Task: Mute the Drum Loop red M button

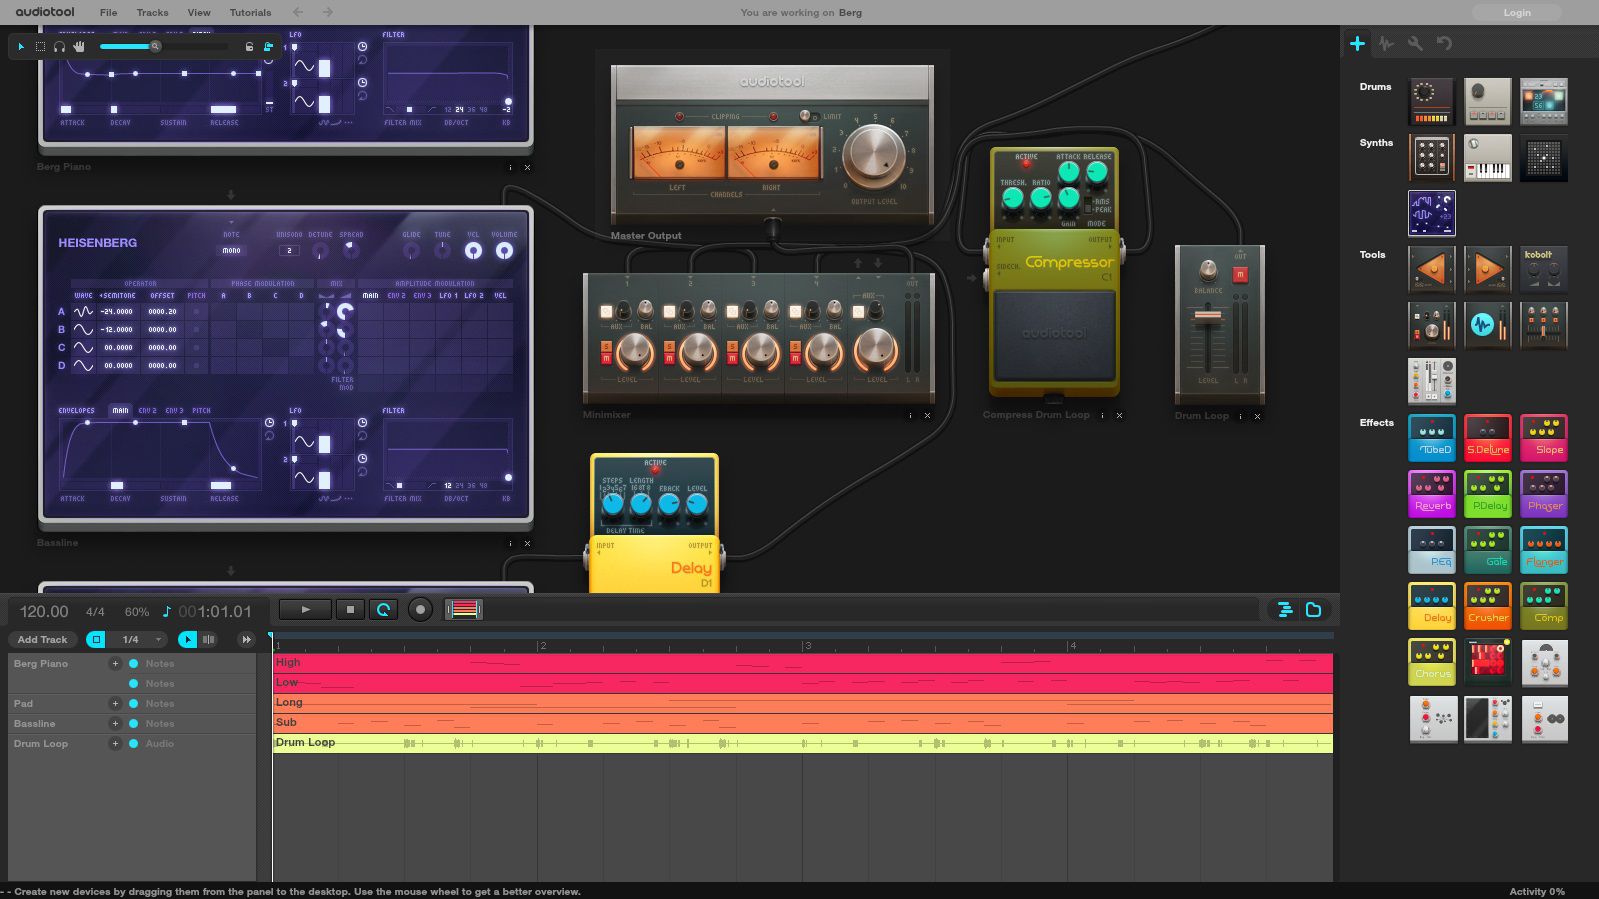Action: click(1240, 274)
